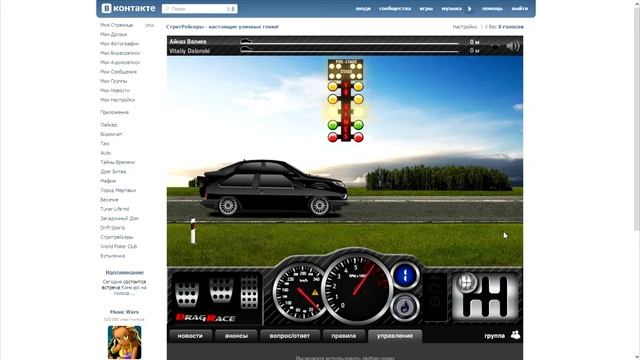Click Айназ Валиев race progress bar
Viewport: 640px width, 360px height.
coord(350,42)
